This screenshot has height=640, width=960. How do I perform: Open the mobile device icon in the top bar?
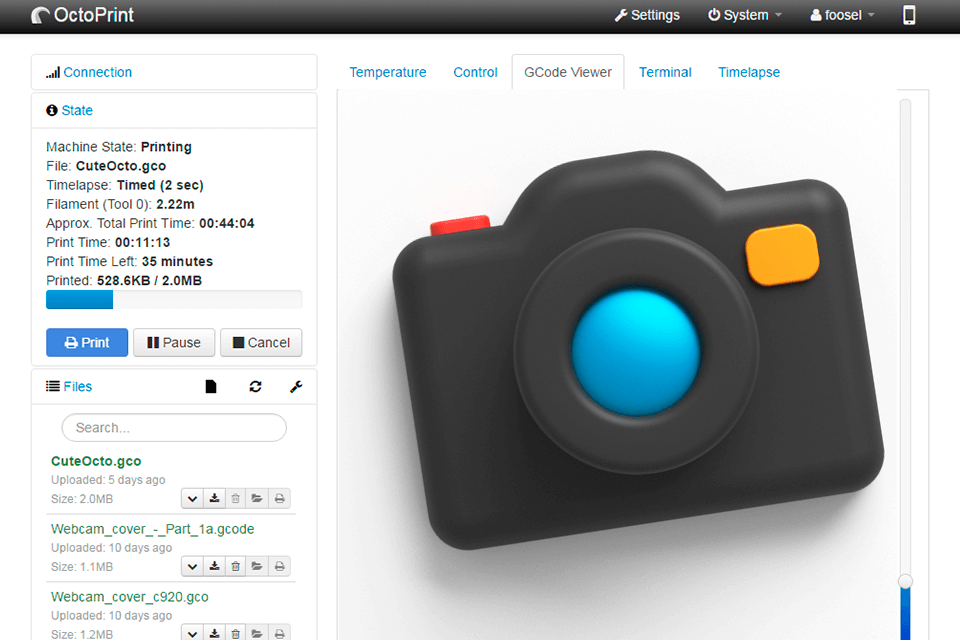tap(909, 15)
